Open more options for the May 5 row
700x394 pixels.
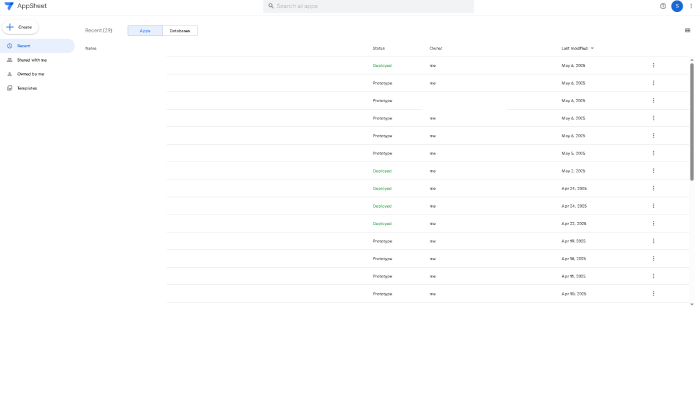[x=654, y=153]
